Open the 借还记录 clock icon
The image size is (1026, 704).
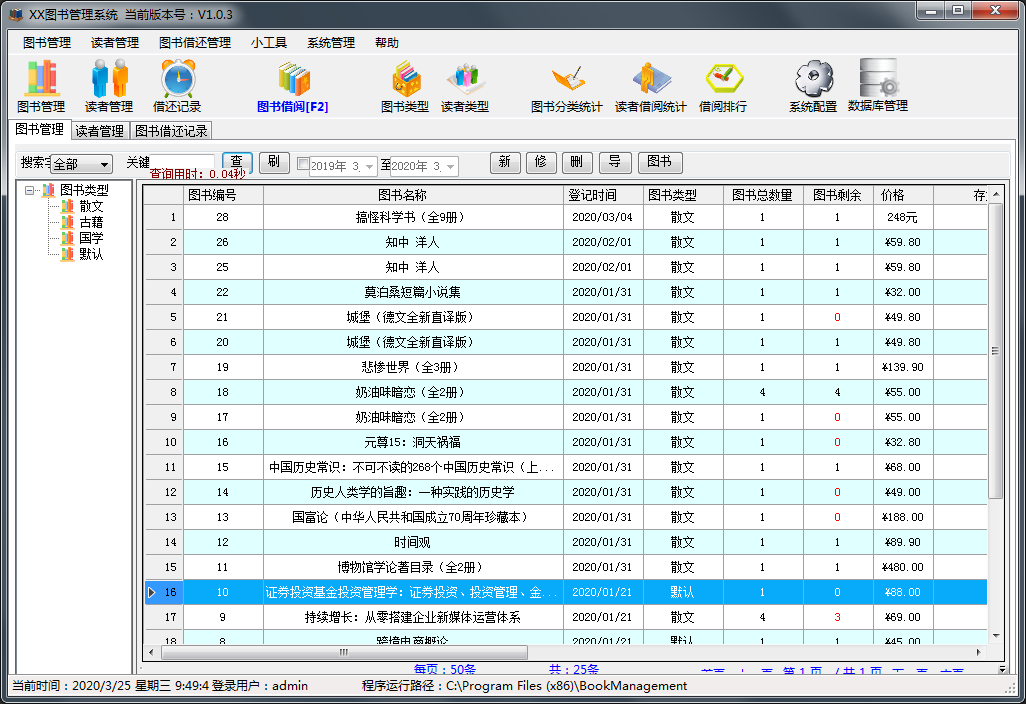pos(177,86)
